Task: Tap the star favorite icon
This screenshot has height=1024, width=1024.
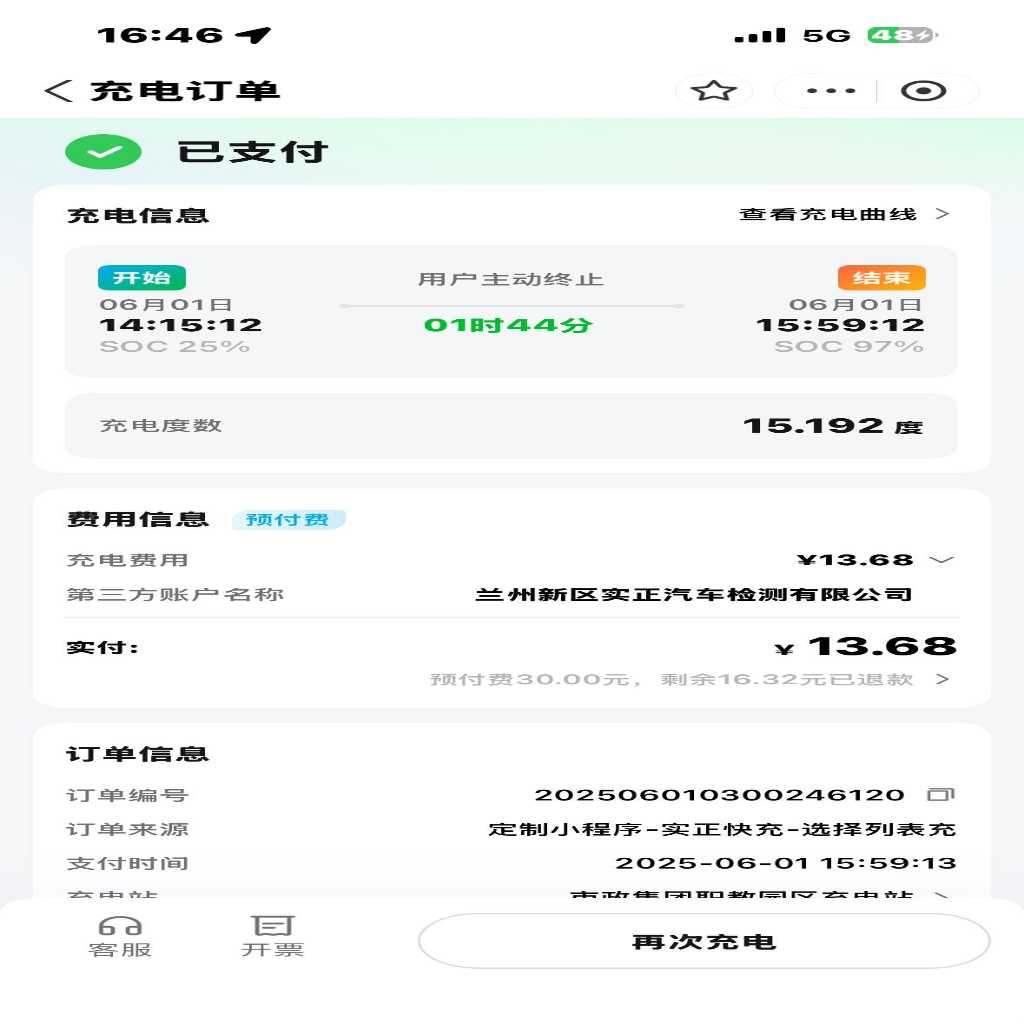Action: click(713, 90)
